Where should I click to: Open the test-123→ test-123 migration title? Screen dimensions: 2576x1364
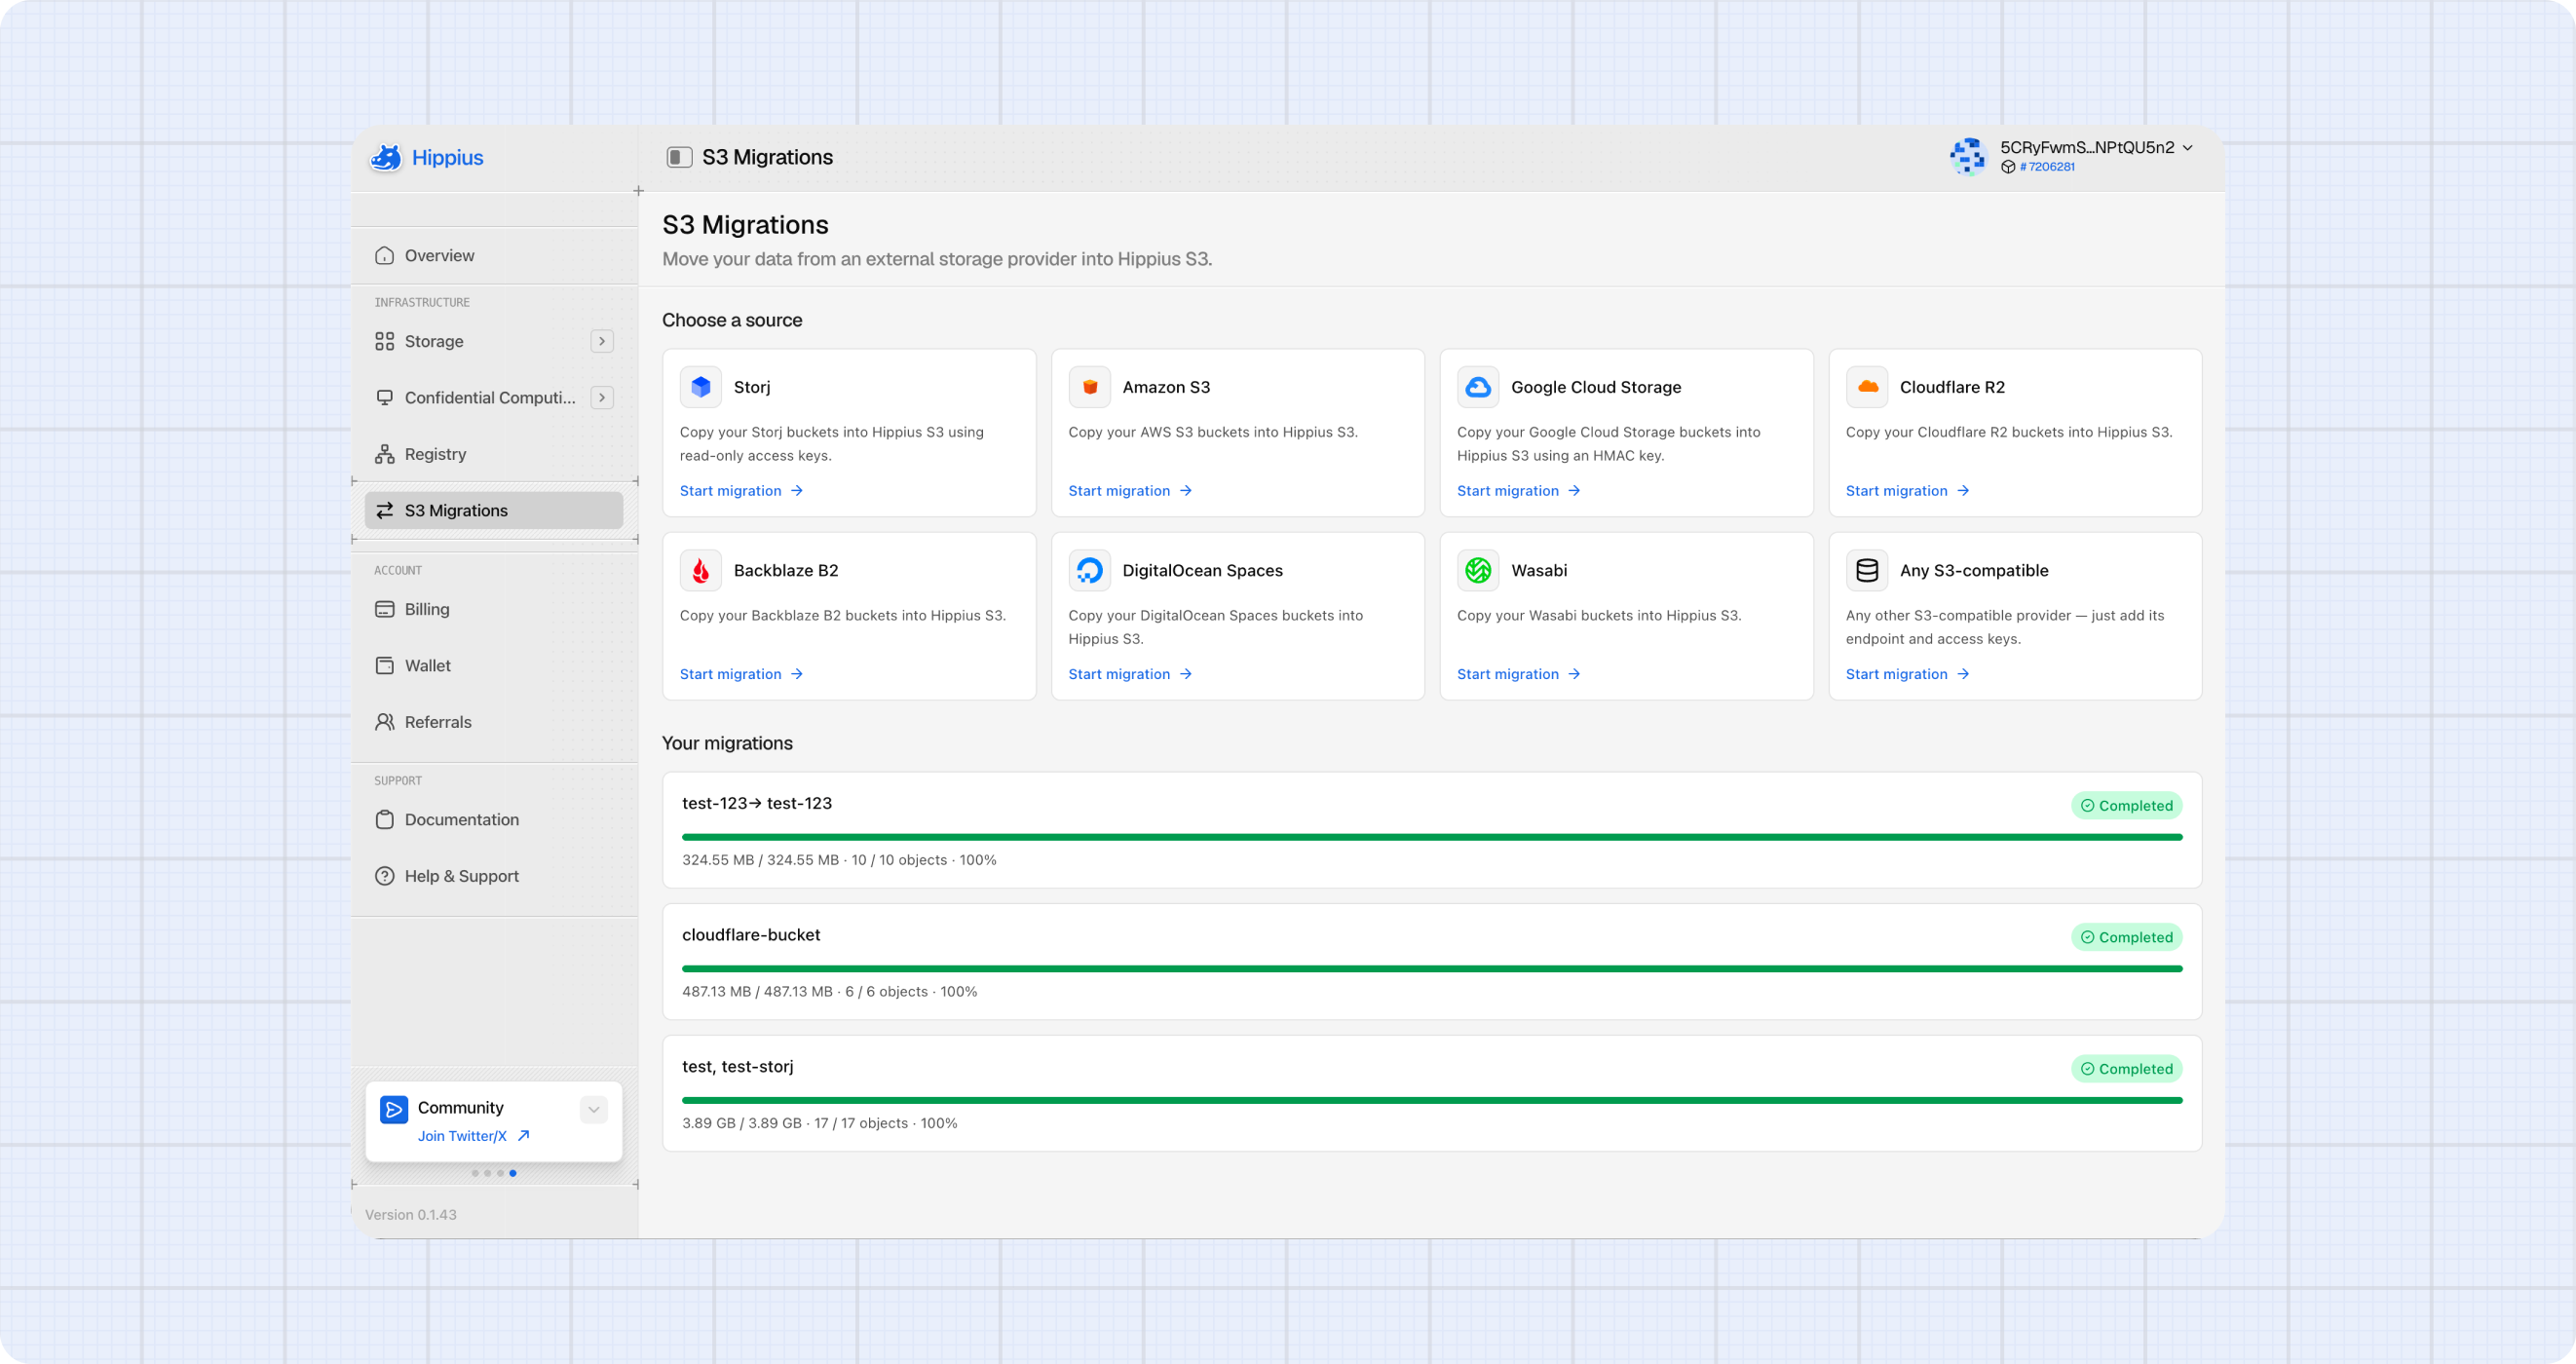point(757,803)
